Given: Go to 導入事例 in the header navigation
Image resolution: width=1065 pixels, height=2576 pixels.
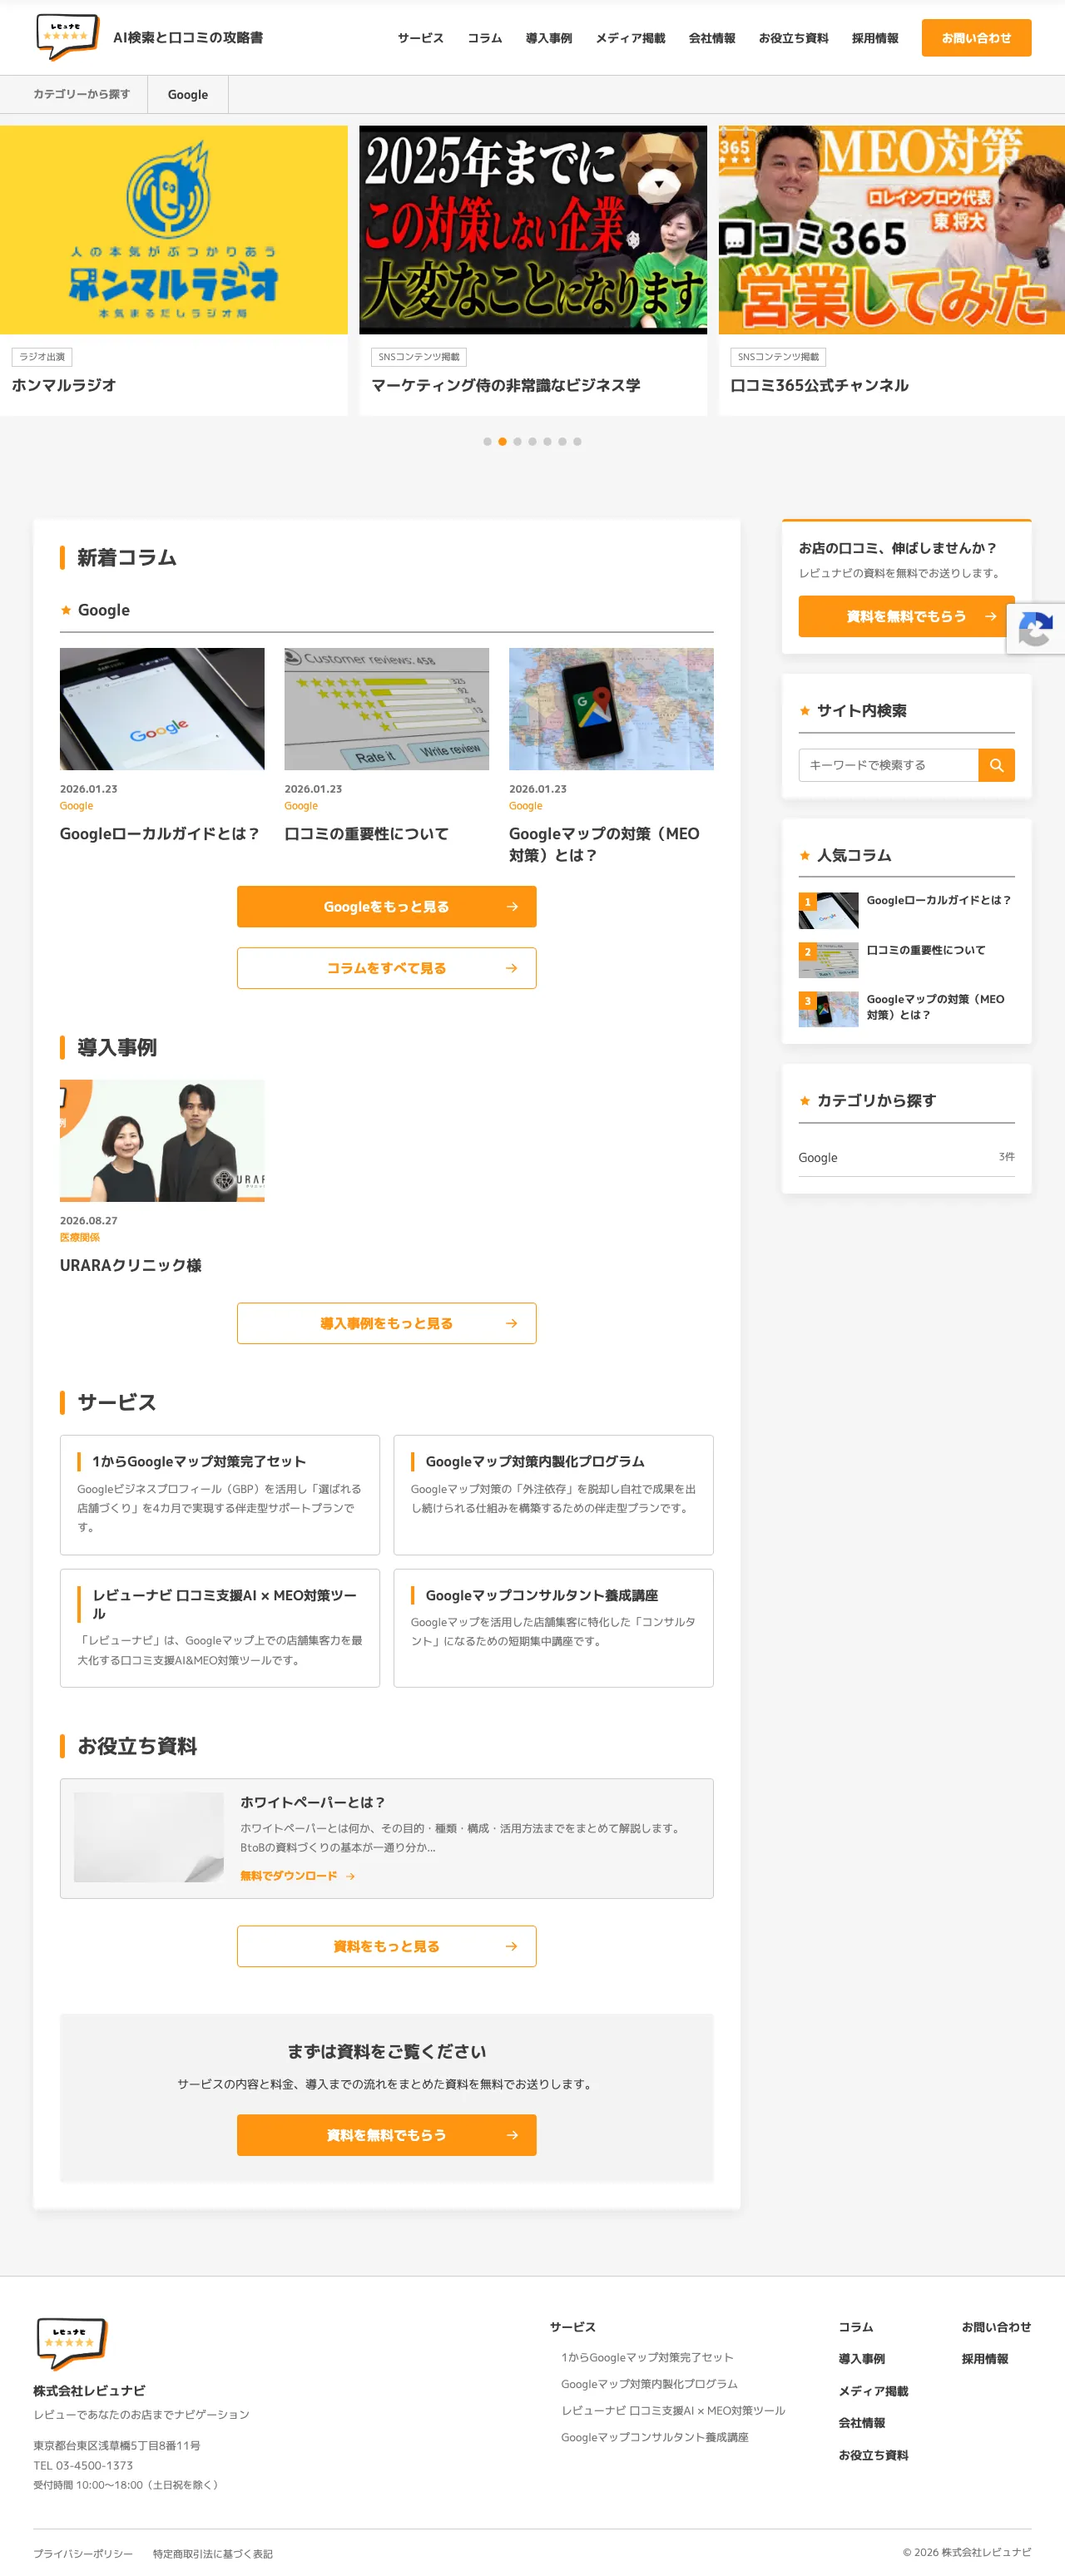Looking at the screenshot, I should click(549, 38).
